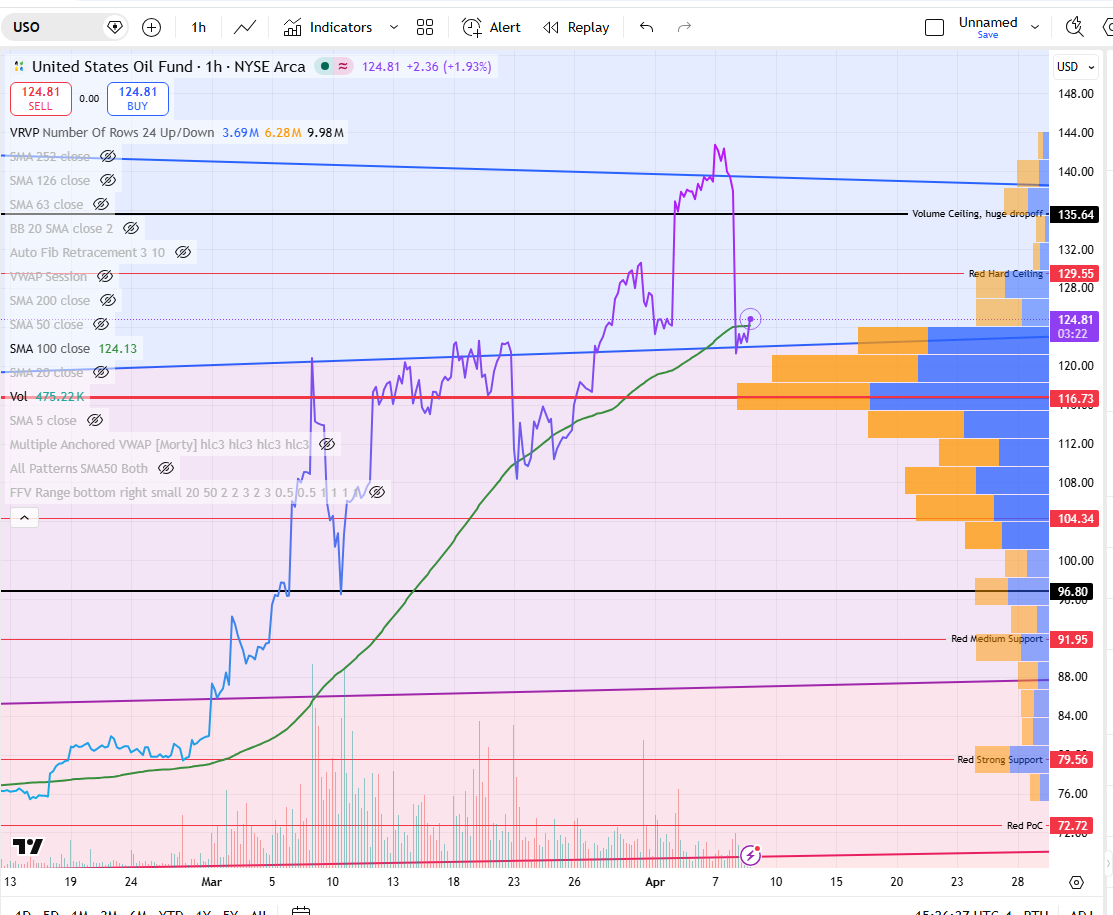Image resolution: width=1113 pixels, height=915 pixels.
Task: Toggle the SMA 20 close eye icon
Action: click(x=102, y=372)
